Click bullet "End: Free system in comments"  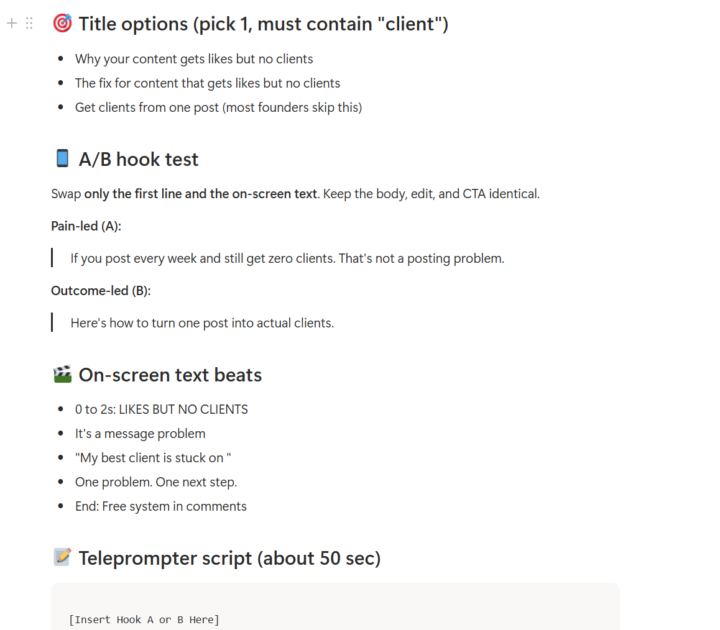pos(161,506)
